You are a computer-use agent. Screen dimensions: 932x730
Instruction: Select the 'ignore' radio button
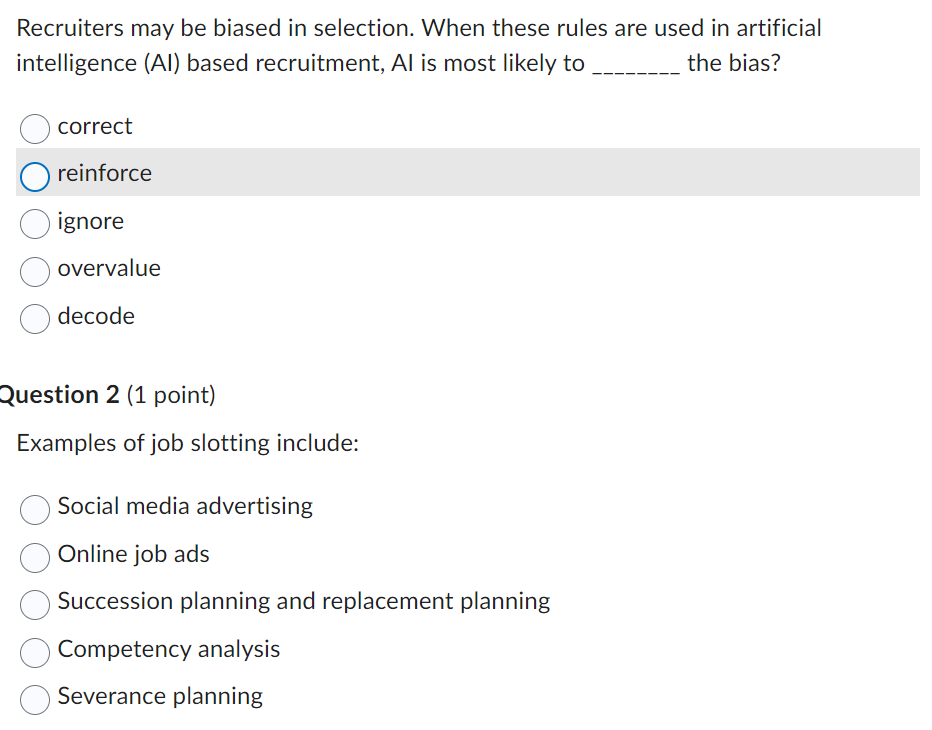point(34,224)
